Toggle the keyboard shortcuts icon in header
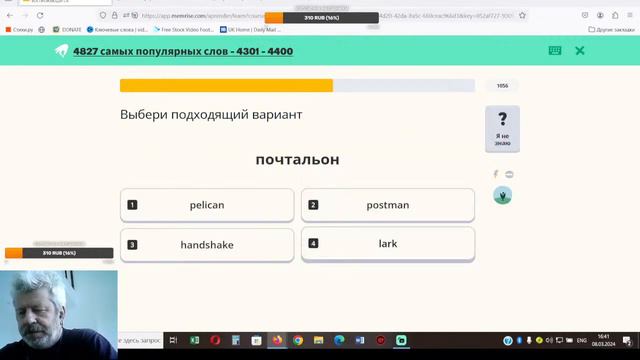Image resolution: width=640 pixels, height=360 pixels. tap(555, 51)
